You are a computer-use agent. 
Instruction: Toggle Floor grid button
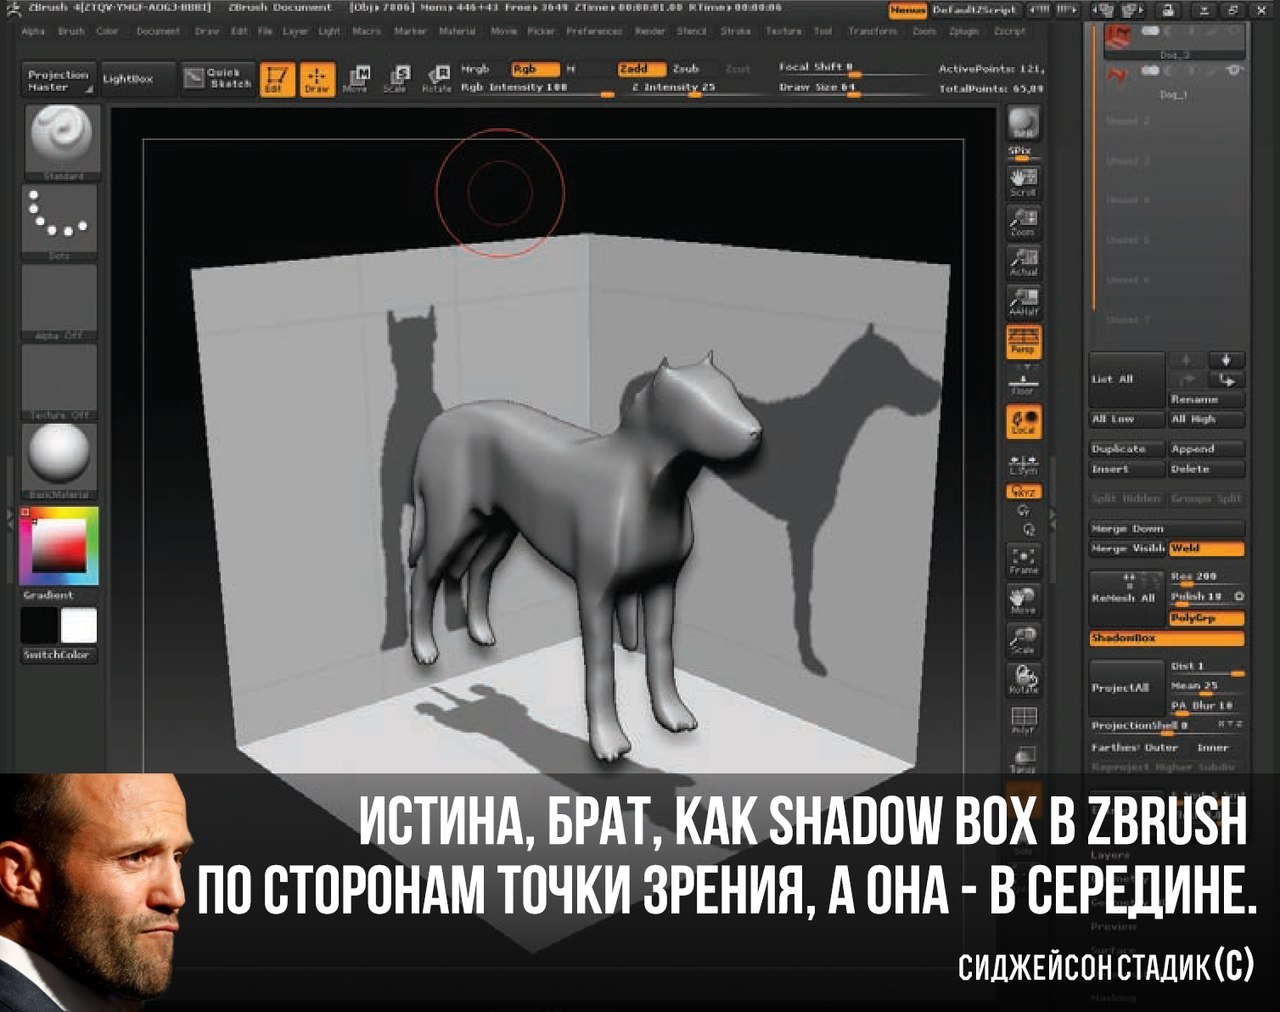[x=1023, y=380]
